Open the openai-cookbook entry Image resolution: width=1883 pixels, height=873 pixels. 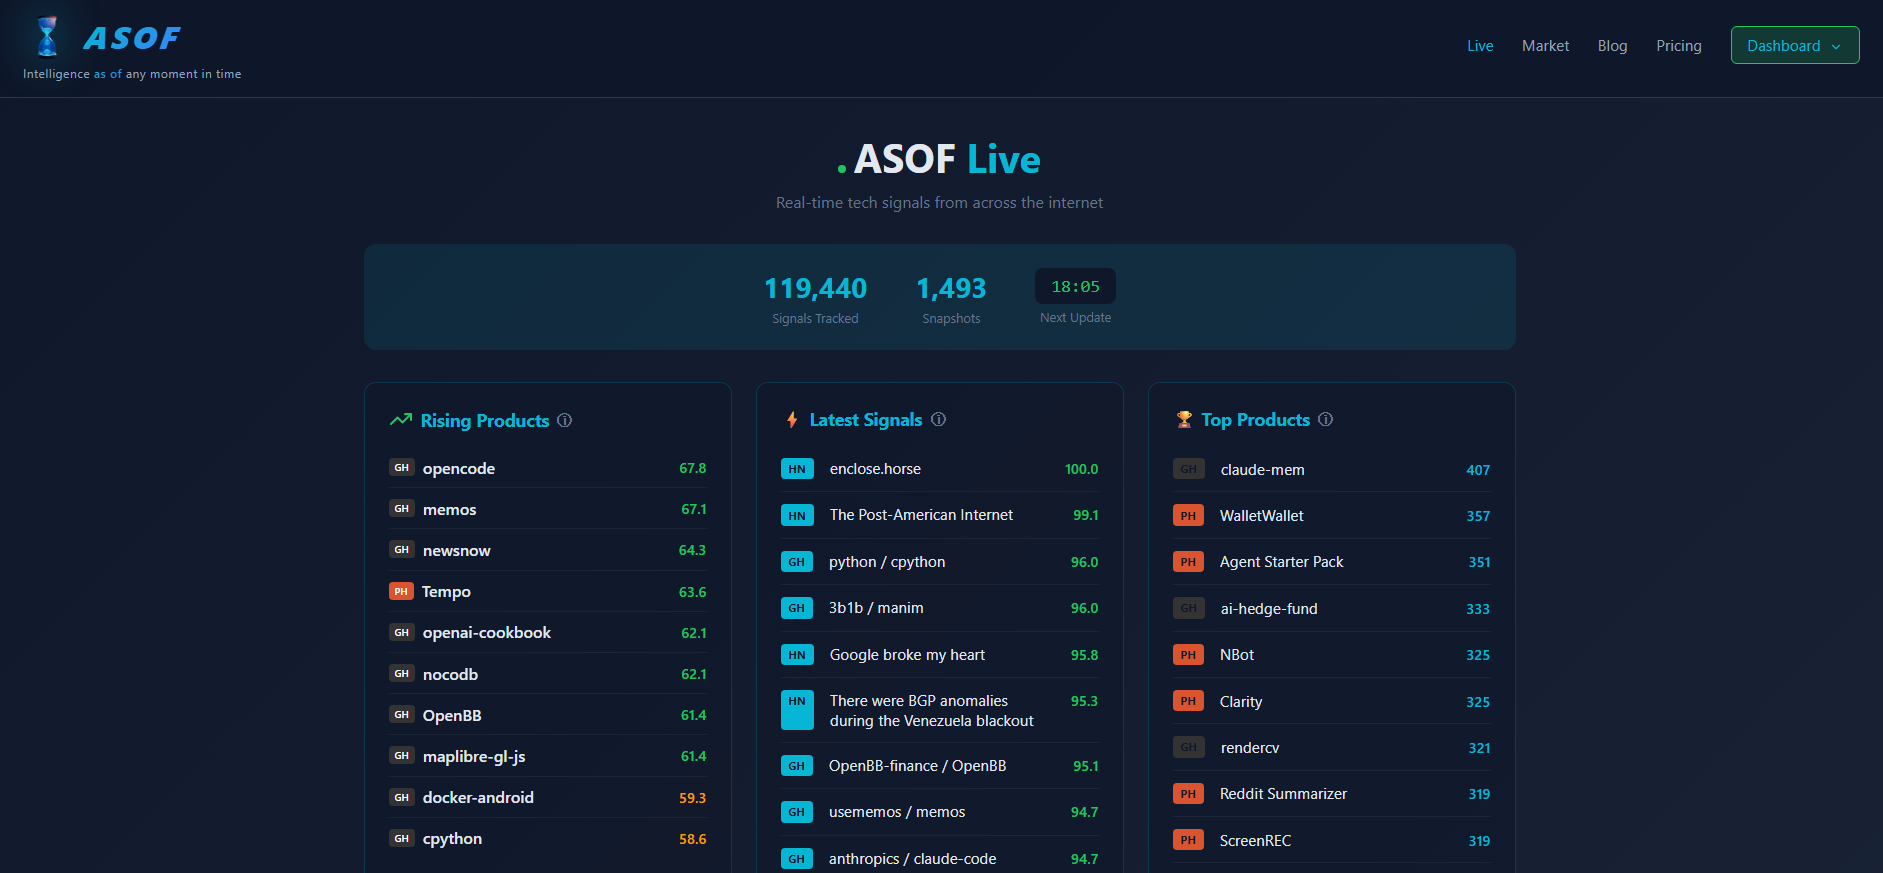487,632
